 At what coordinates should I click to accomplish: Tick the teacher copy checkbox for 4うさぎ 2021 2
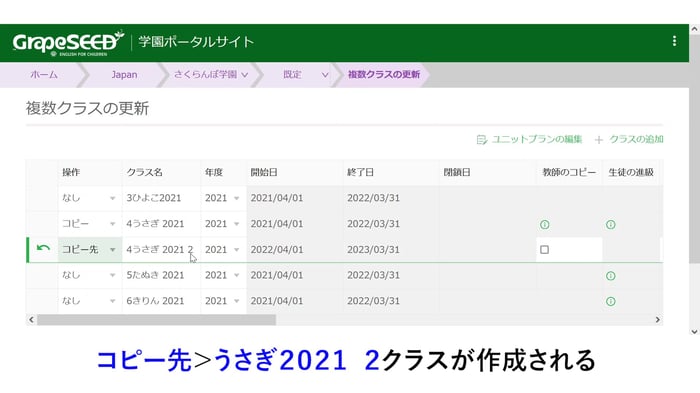[544, 250]
